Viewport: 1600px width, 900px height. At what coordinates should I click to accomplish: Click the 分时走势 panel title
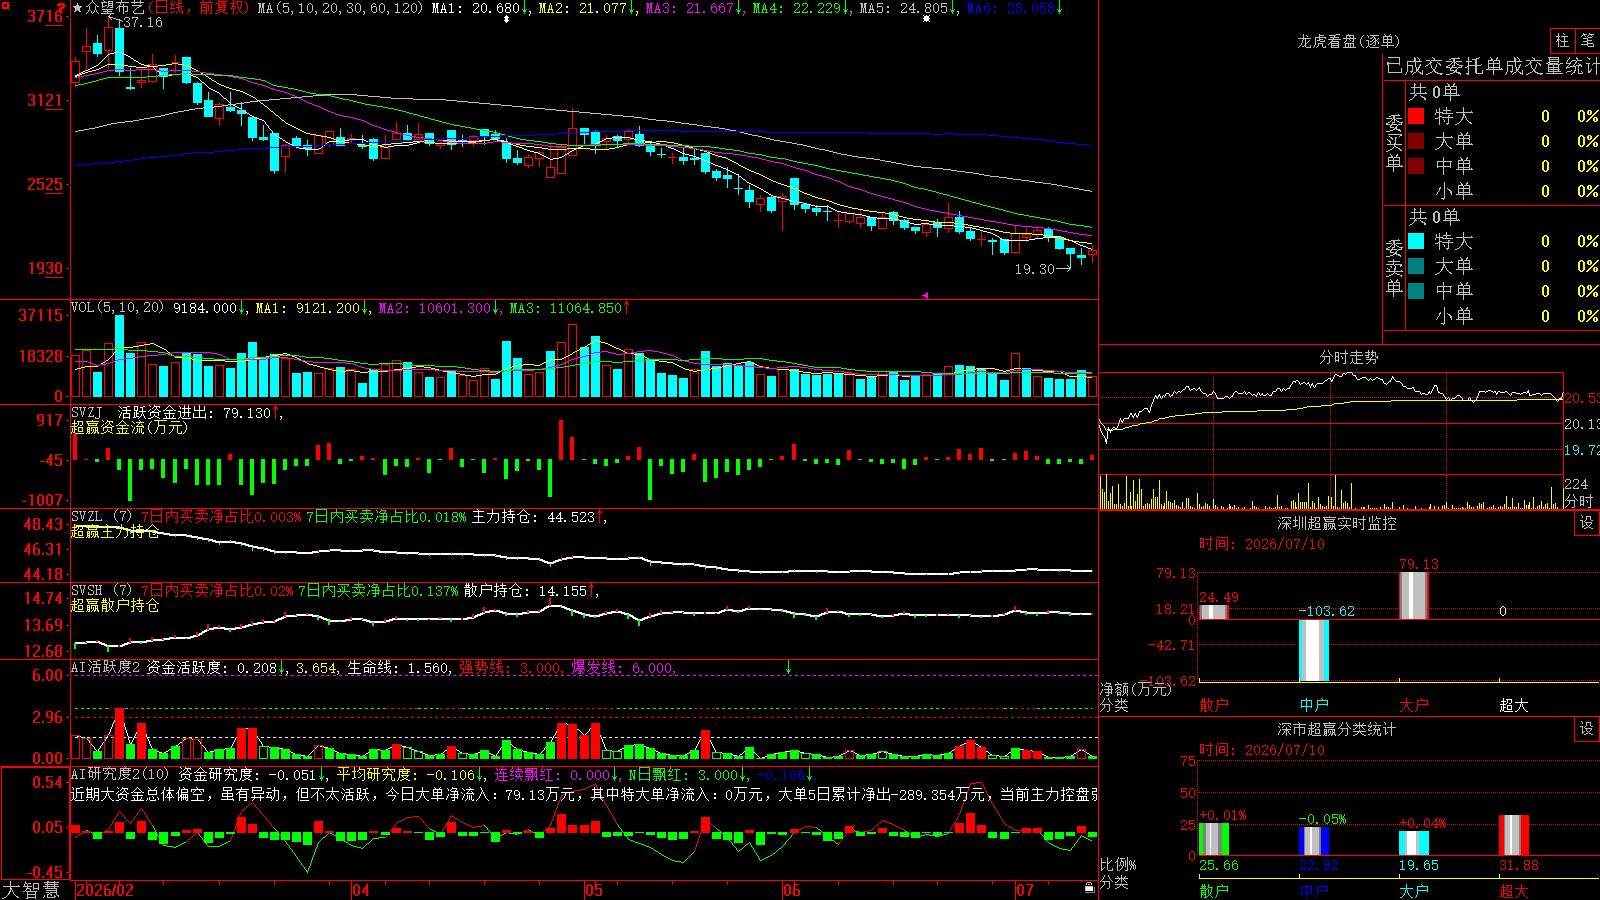[1349, 357]
